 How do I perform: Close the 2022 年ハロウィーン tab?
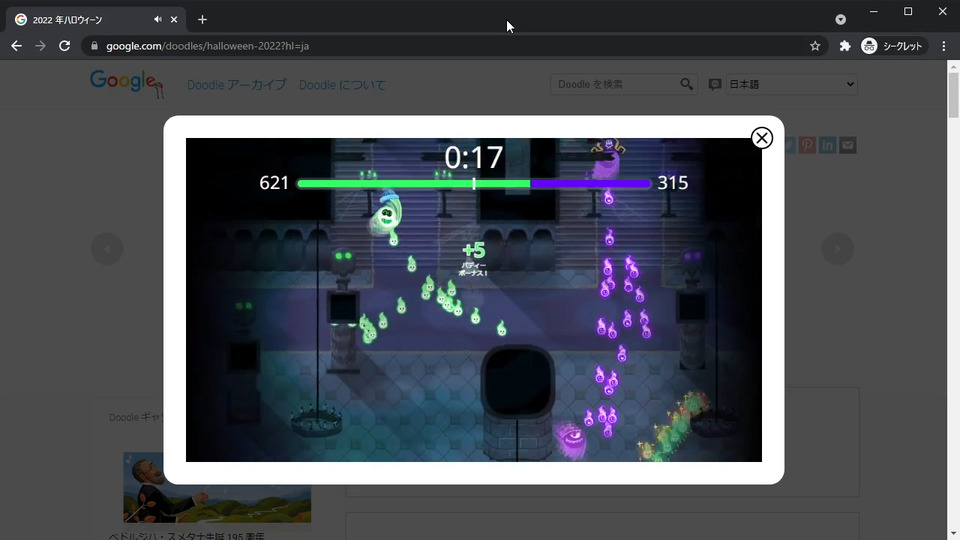174,20
